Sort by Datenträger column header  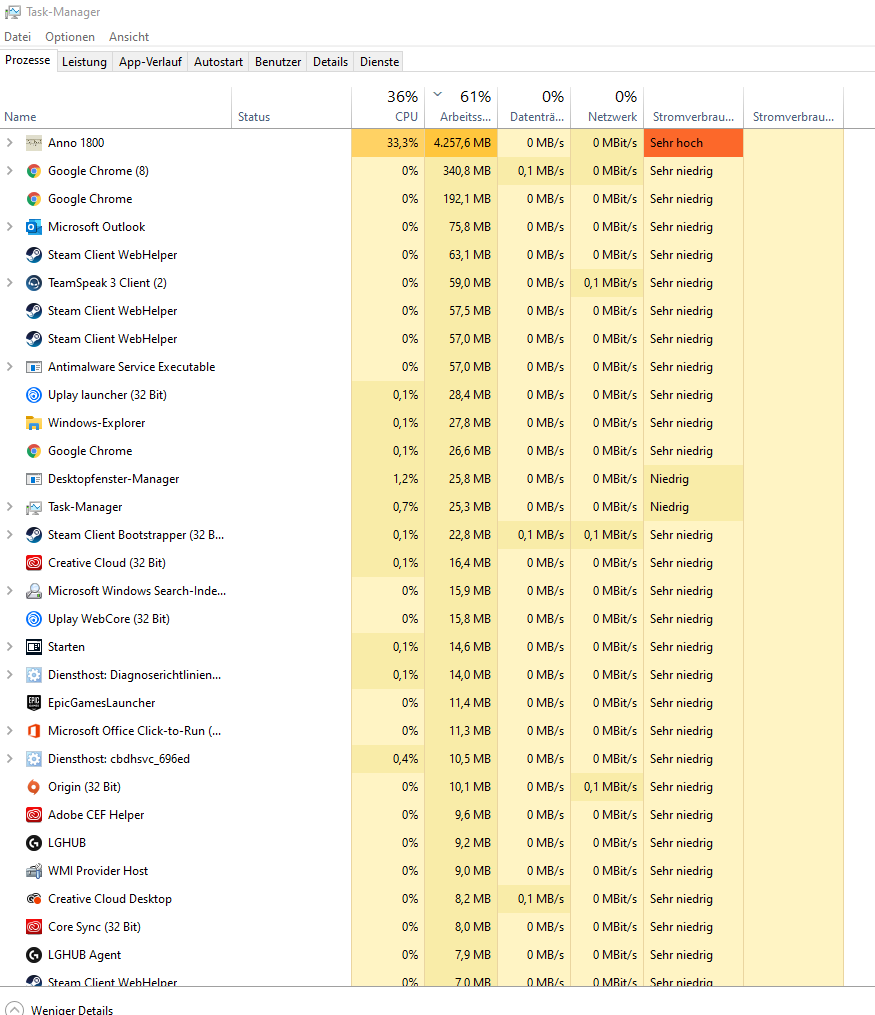coord(534,107)
